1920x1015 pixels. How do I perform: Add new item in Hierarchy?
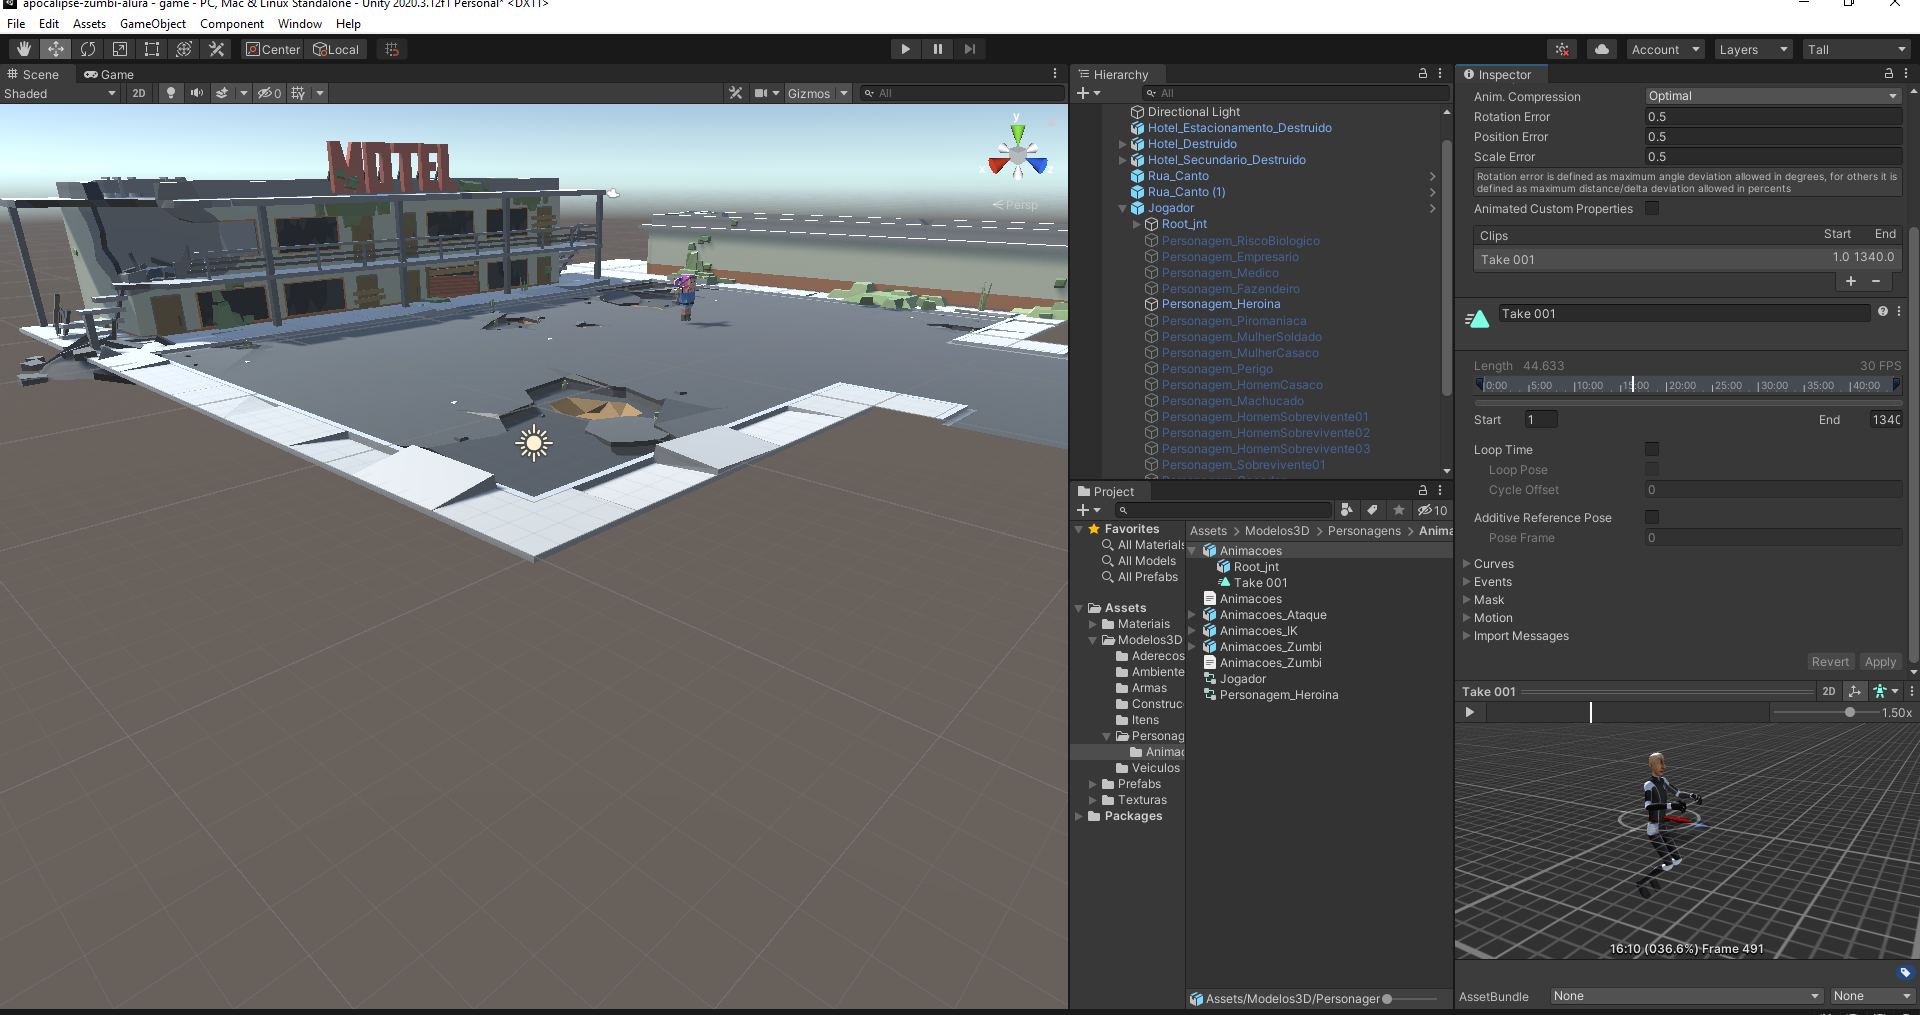1088,93
